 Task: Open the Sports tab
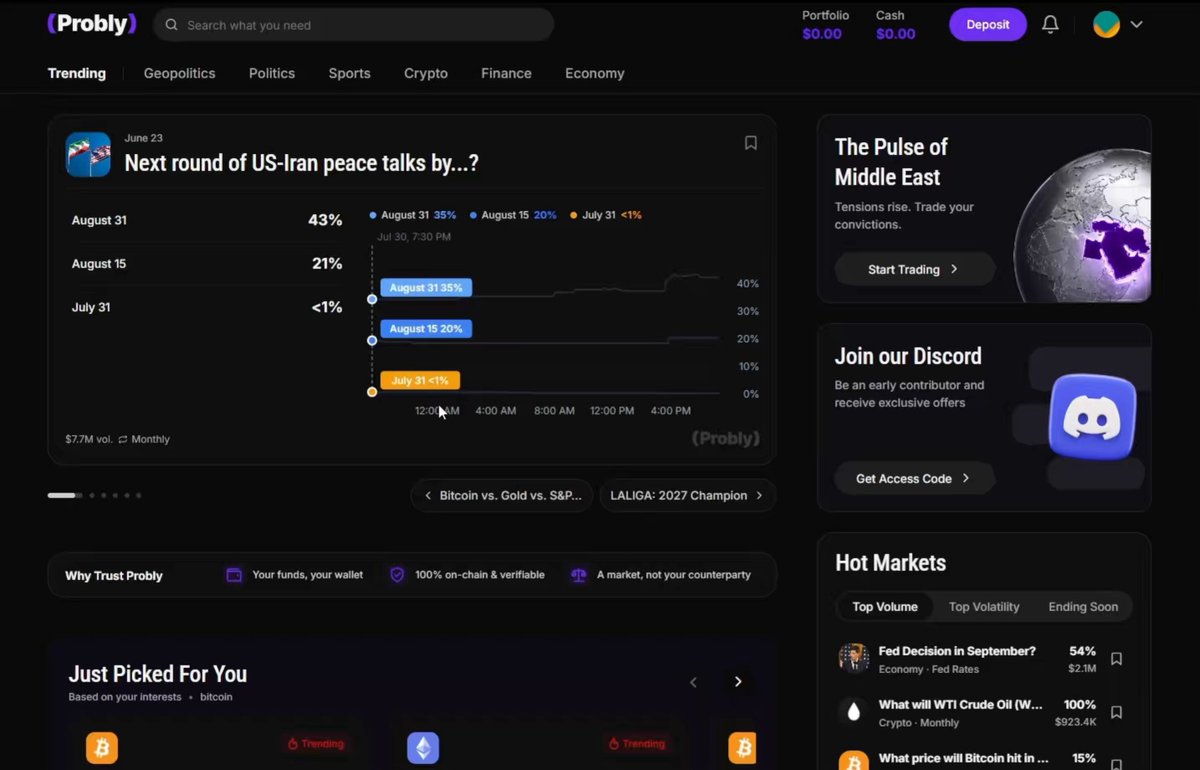coord(349,73)
